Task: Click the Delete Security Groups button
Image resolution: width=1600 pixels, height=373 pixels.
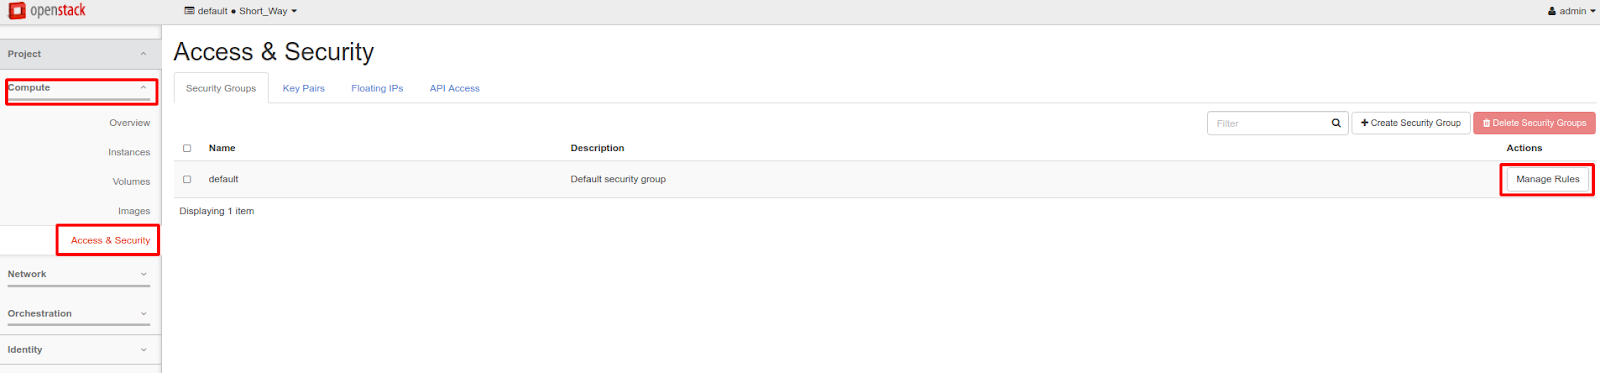Action: [1534, 123]
